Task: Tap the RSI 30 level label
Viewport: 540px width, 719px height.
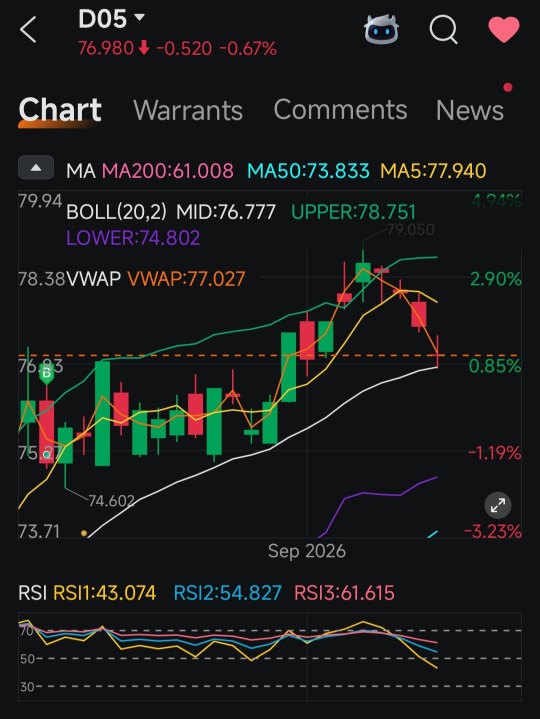Action: [27, 687]
